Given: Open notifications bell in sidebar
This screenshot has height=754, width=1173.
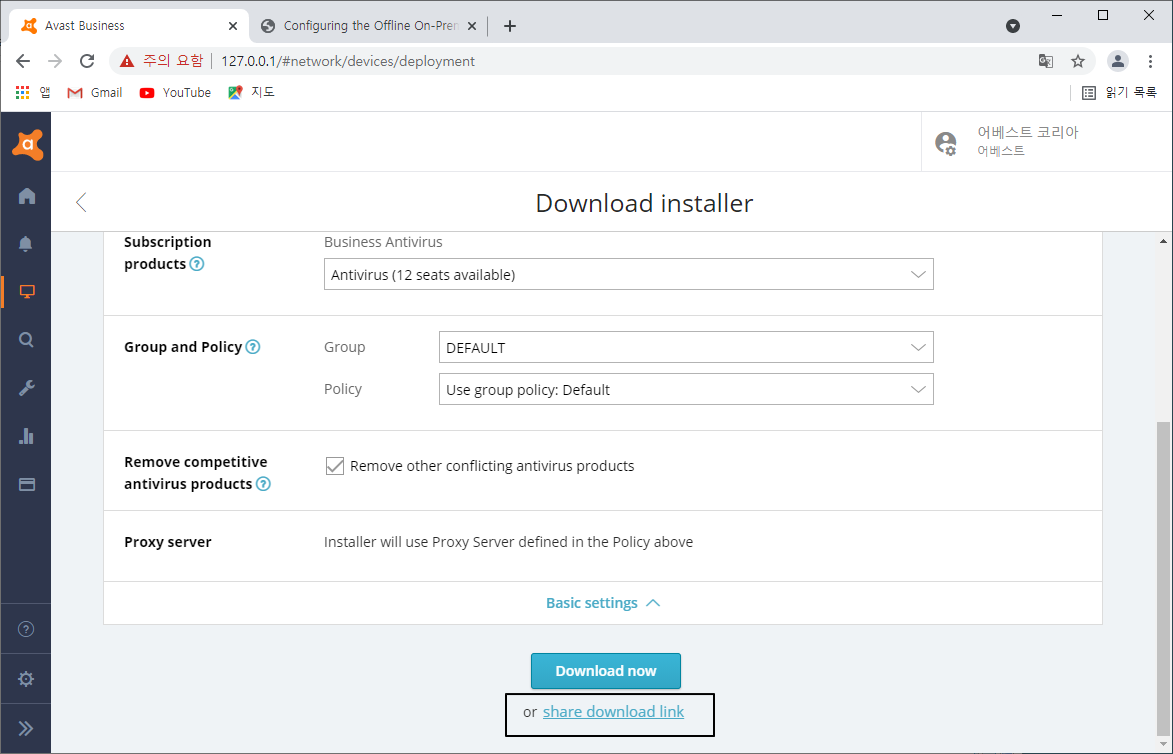Looking at the screenshot, I should (26, 244).
